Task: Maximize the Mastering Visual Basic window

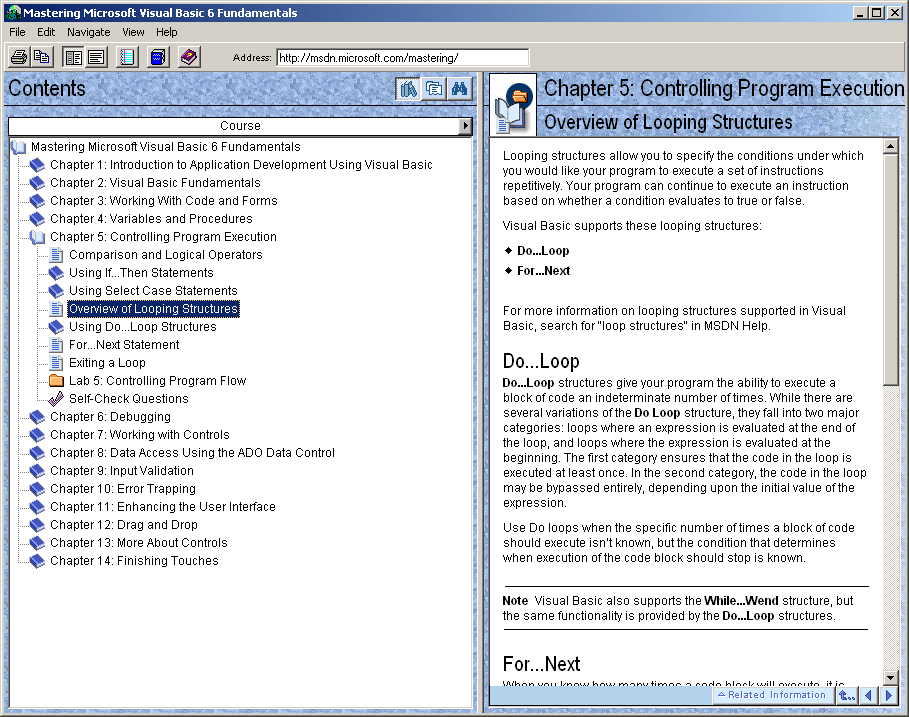Action: tap(877, 12)
